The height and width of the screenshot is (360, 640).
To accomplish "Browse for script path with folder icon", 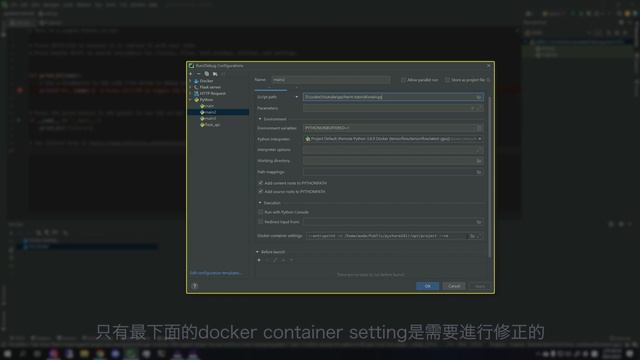I will click(479, 97).
